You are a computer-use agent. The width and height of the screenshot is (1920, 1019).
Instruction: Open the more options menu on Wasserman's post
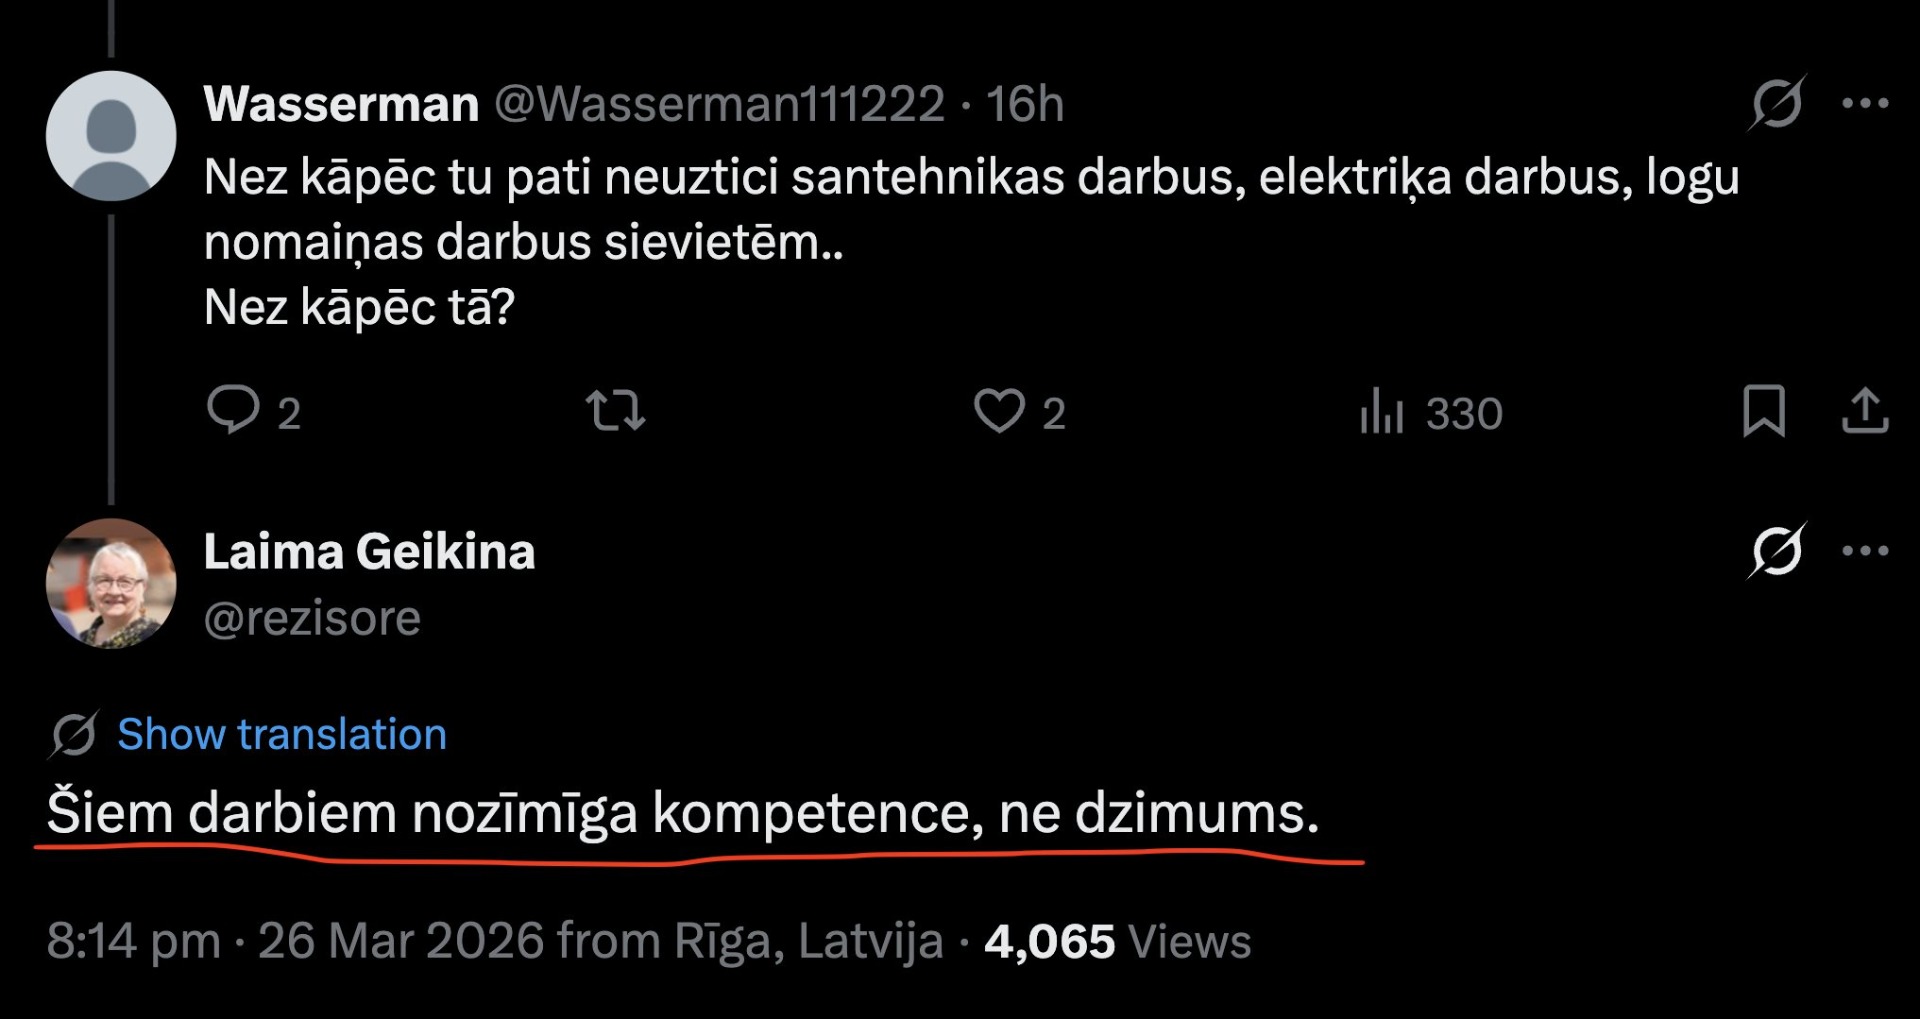[1865, 103]
